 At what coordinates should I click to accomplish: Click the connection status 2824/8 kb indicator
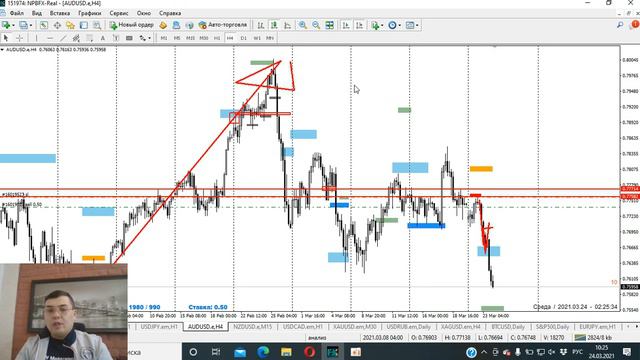pyautogui.click(x=593, y=338)
